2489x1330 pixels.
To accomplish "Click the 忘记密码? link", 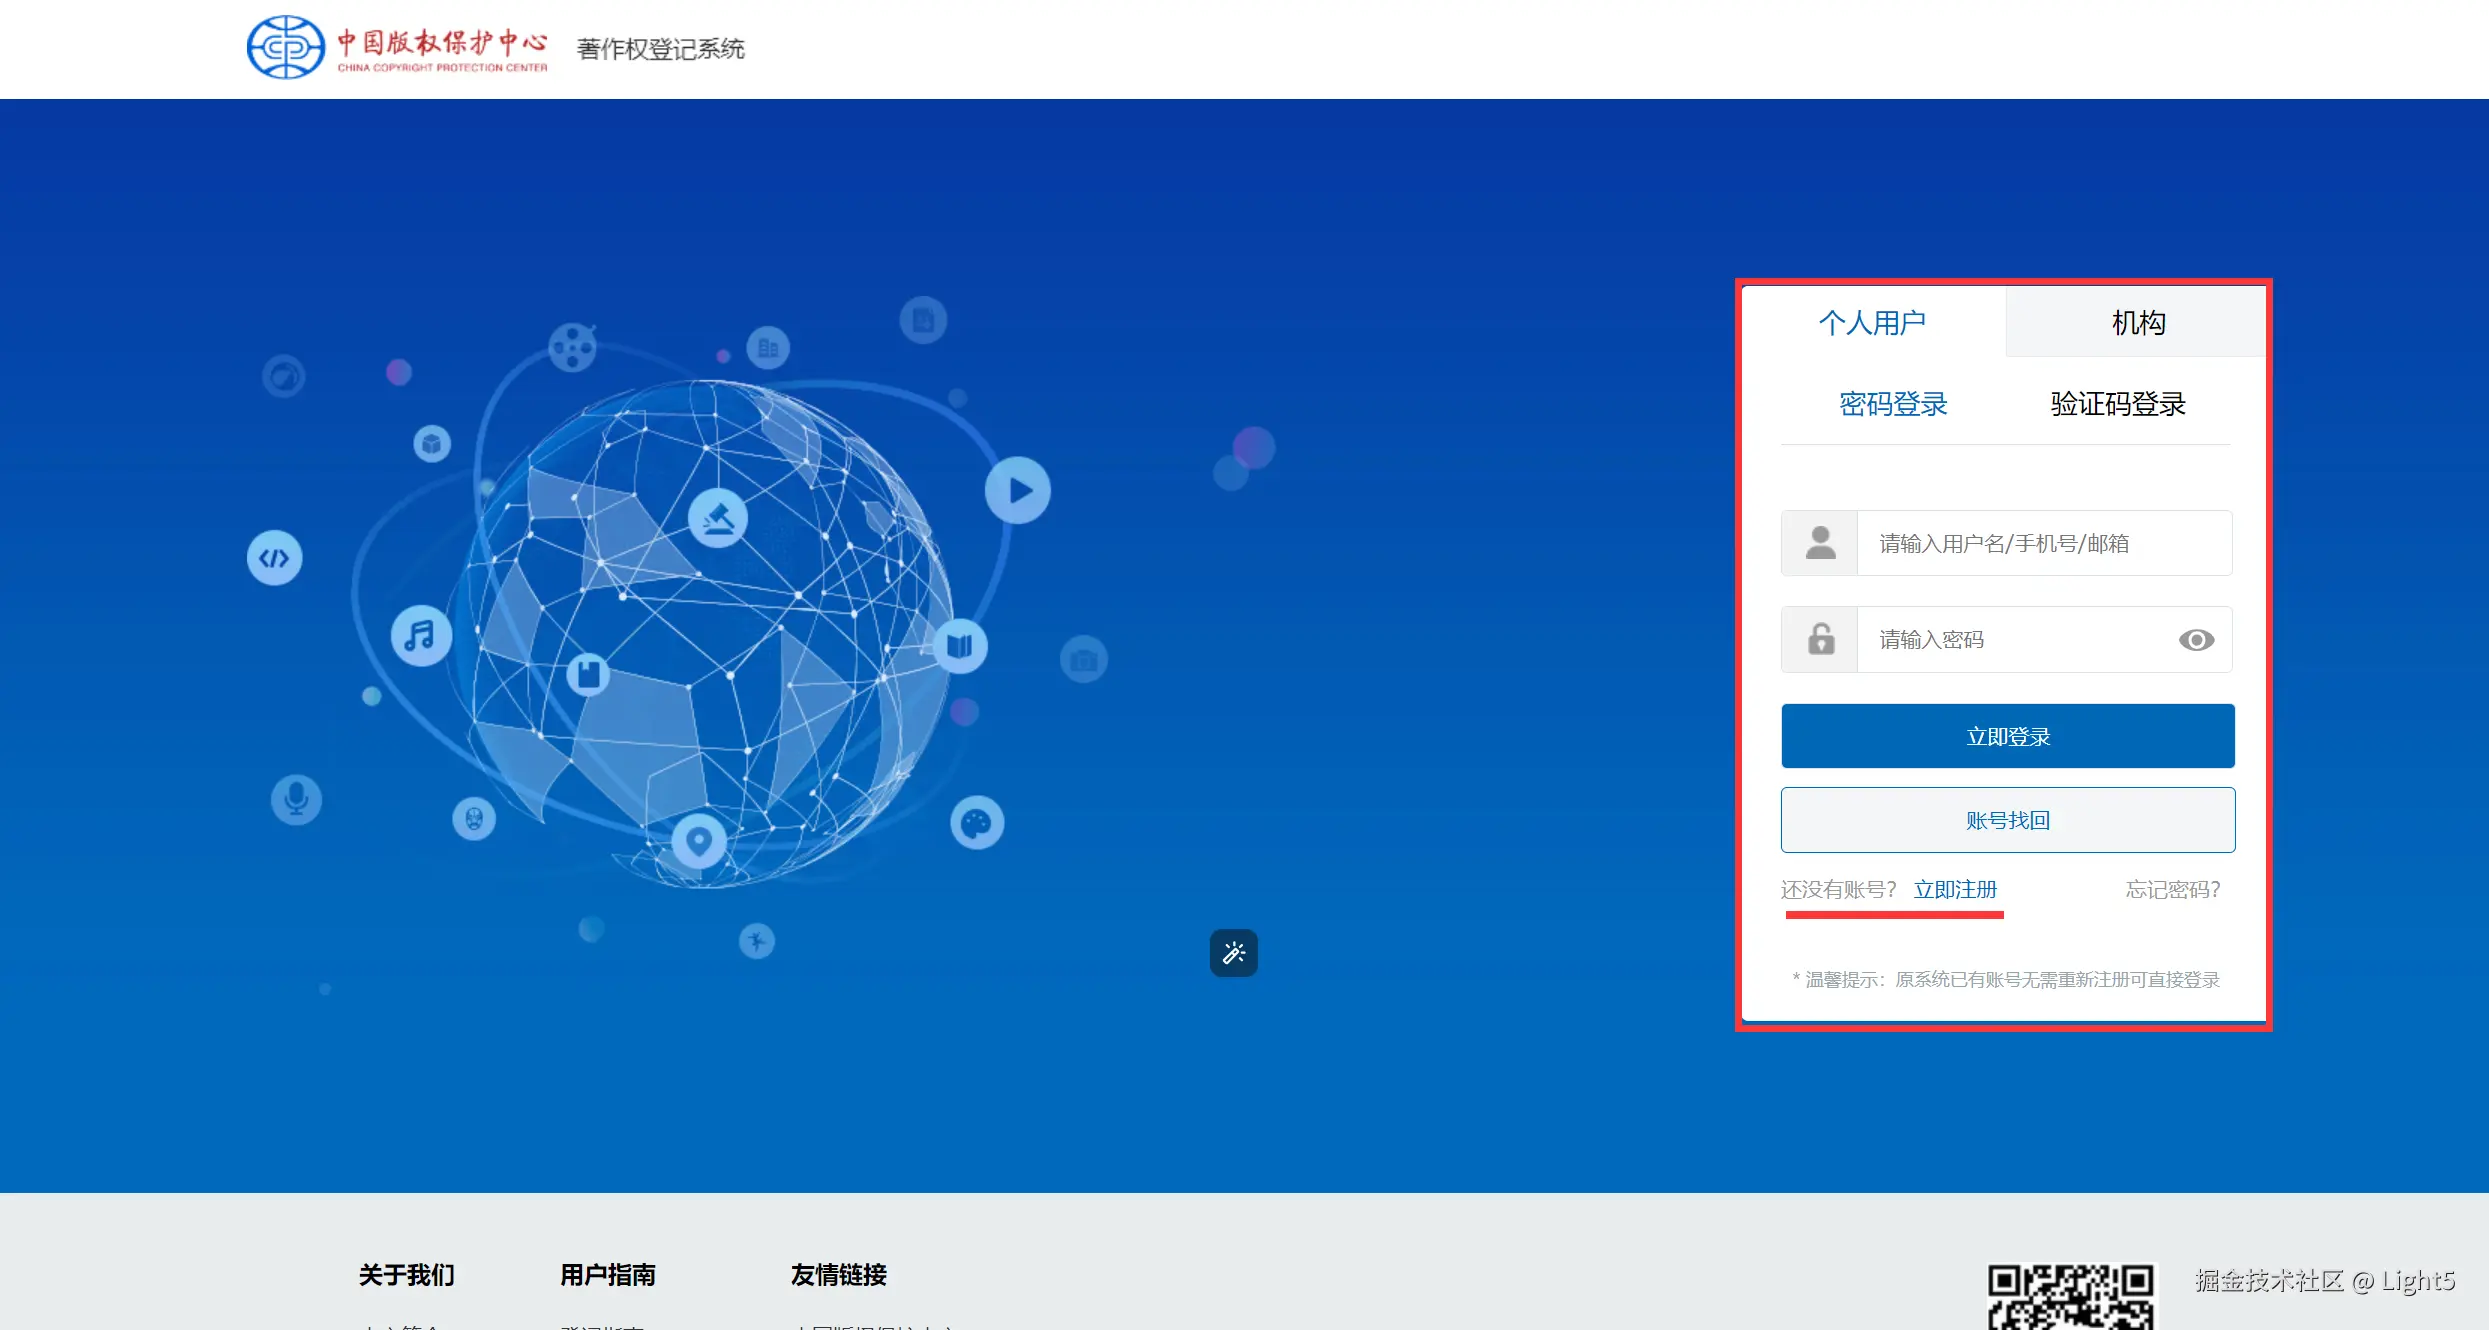I will pyautogui.click(x=2172, y=889).
